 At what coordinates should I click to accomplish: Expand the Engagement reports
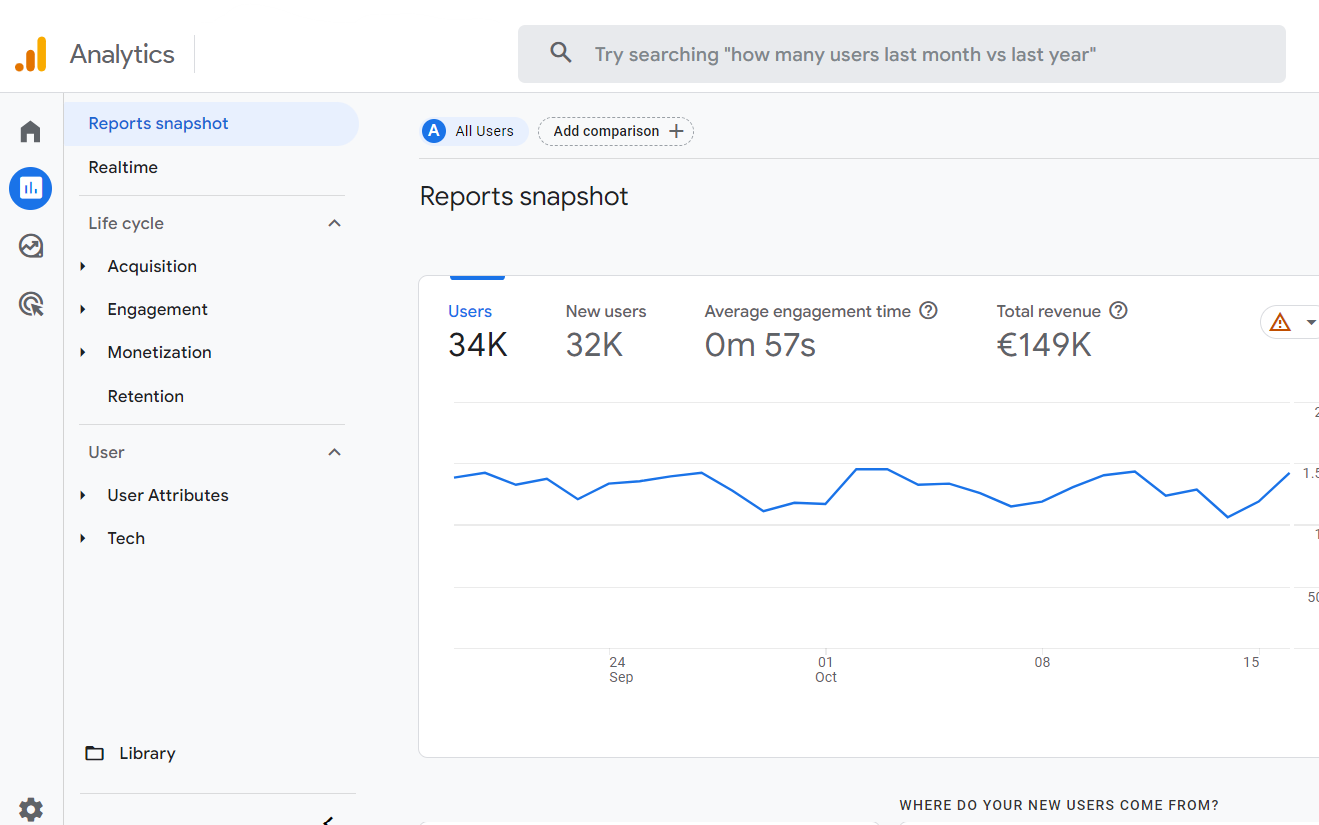point(157,309)
